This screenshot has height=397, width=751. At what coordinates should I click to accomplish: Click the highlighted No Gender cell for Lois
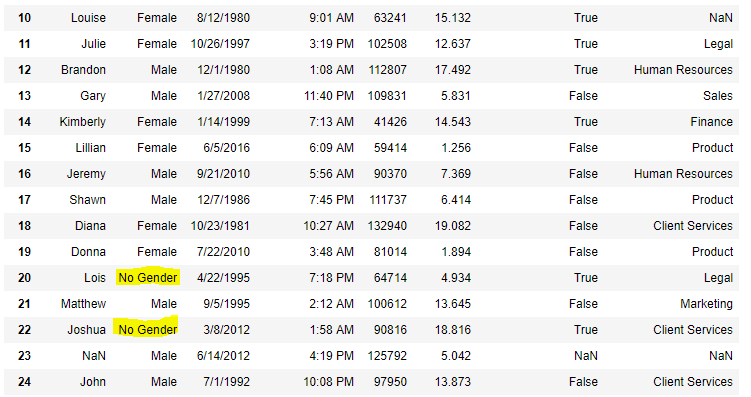(148, 278)
